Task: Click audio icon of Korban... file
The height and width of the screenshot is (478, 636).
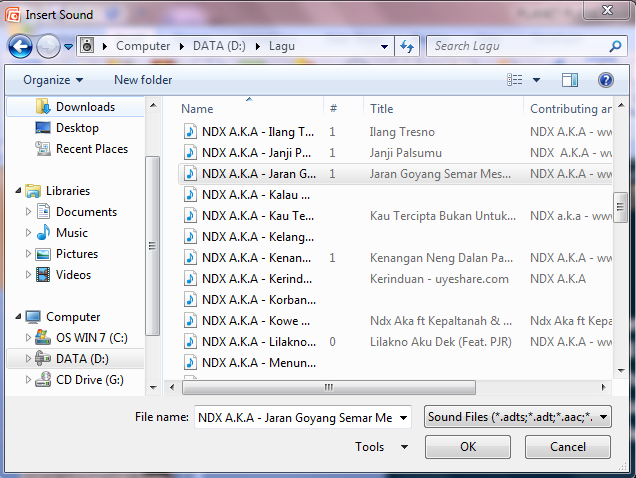Action: point(190,299)
